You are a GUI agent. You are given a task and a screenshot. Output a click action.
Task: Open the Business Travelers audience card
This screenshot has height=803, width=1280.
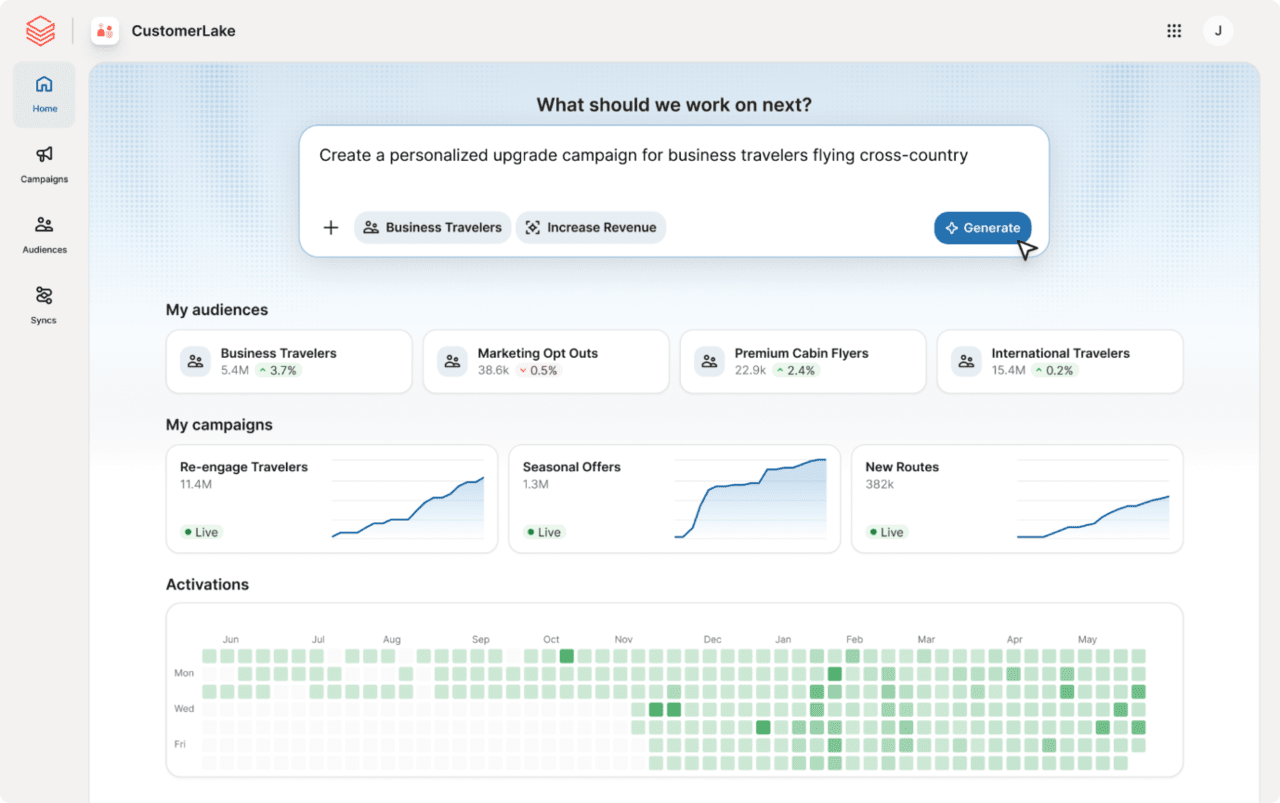tap(289, 361)
